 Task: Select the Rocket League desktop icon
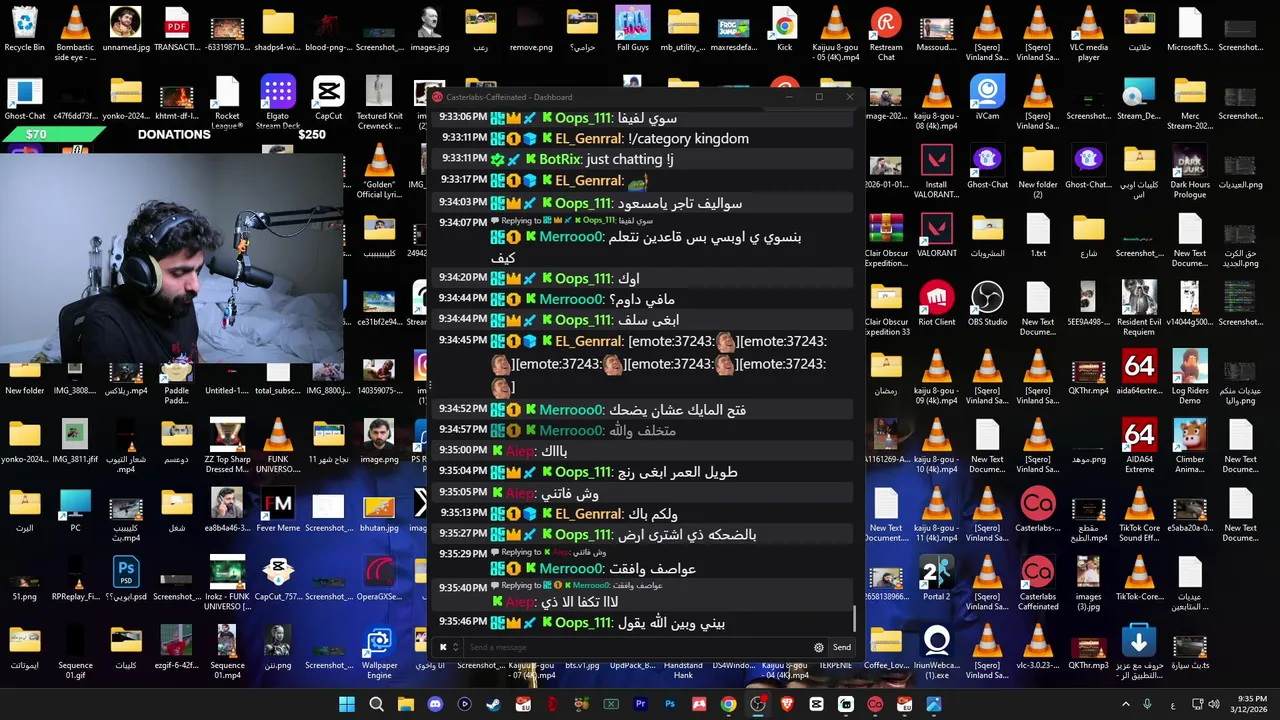tap(227, 103)
